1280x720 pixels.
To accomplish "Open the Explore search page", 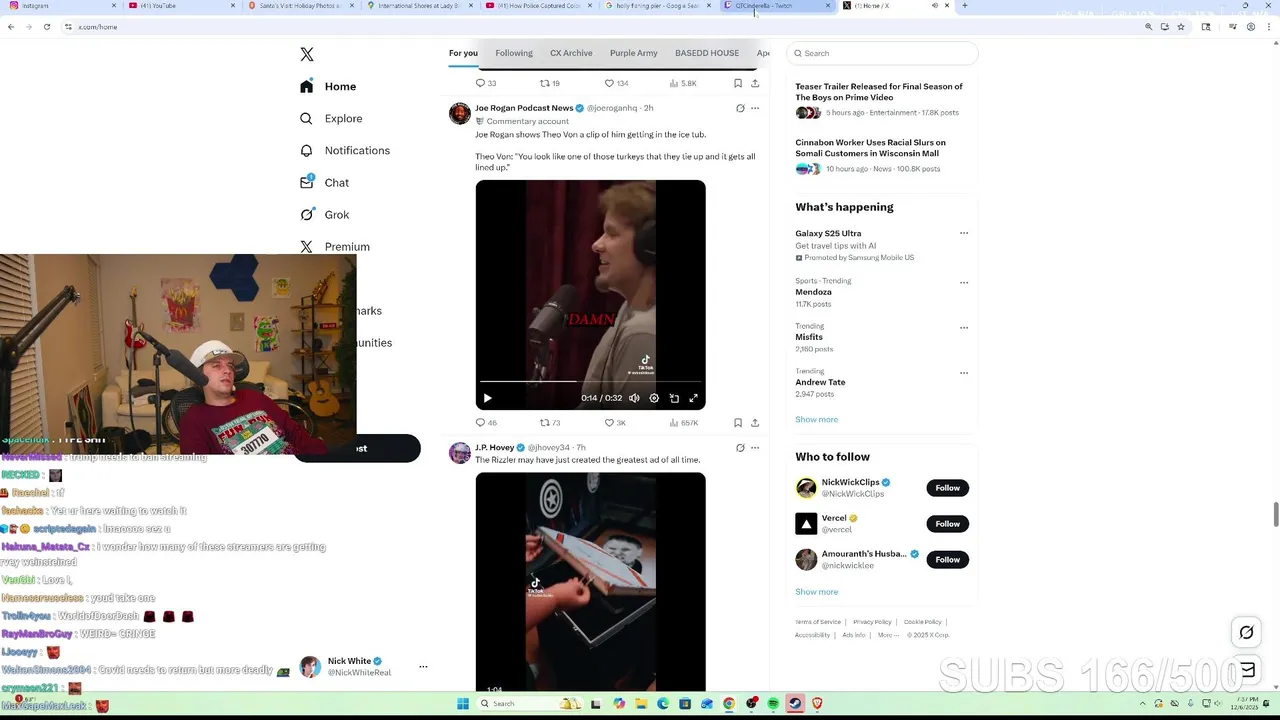I will [x=331, y=119].
